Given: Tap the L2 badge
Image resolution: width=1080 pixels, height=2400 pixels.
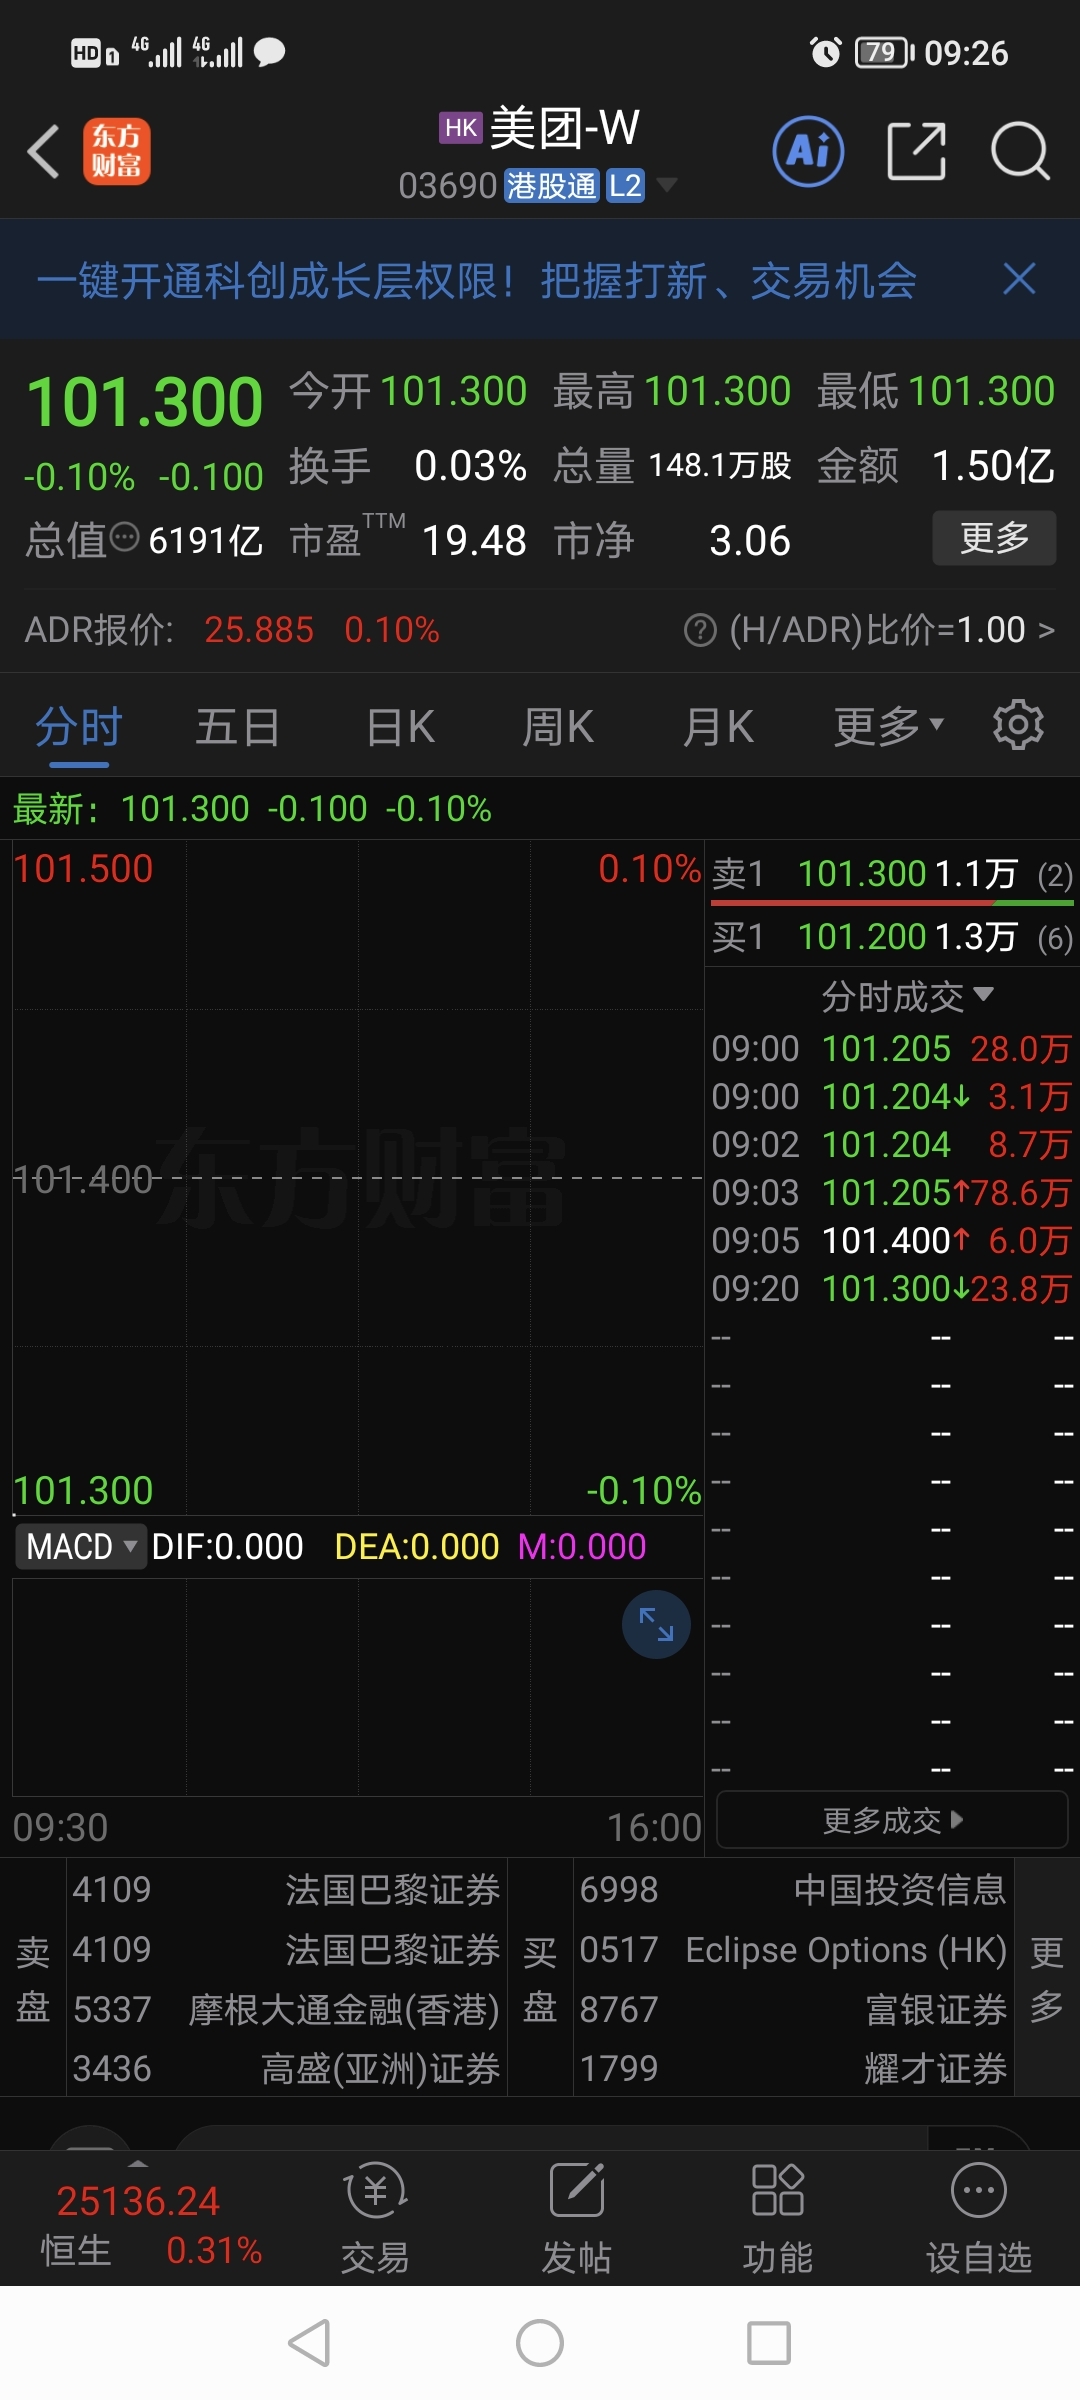Looking at the screenshot, I should (625, 185).
